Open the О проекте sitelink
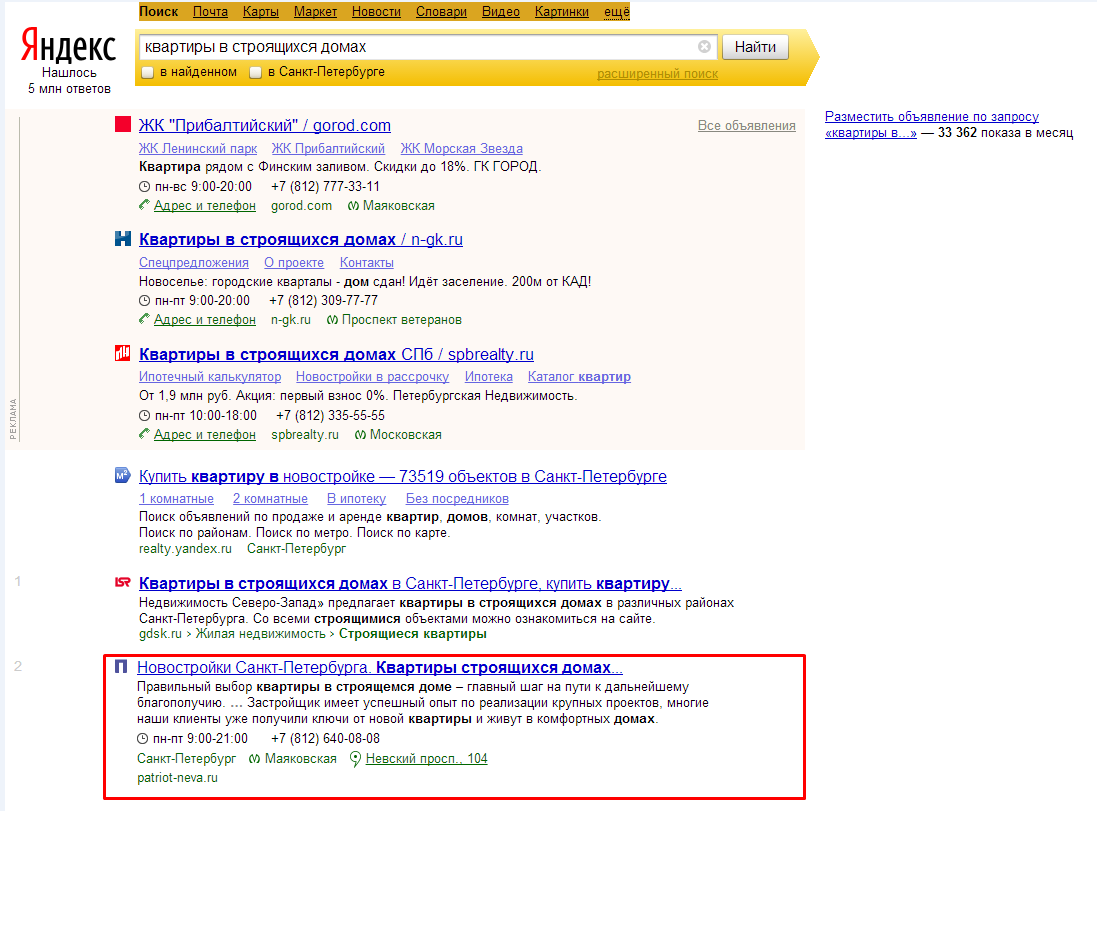The image size is (1097, 927). click(294, 263)
